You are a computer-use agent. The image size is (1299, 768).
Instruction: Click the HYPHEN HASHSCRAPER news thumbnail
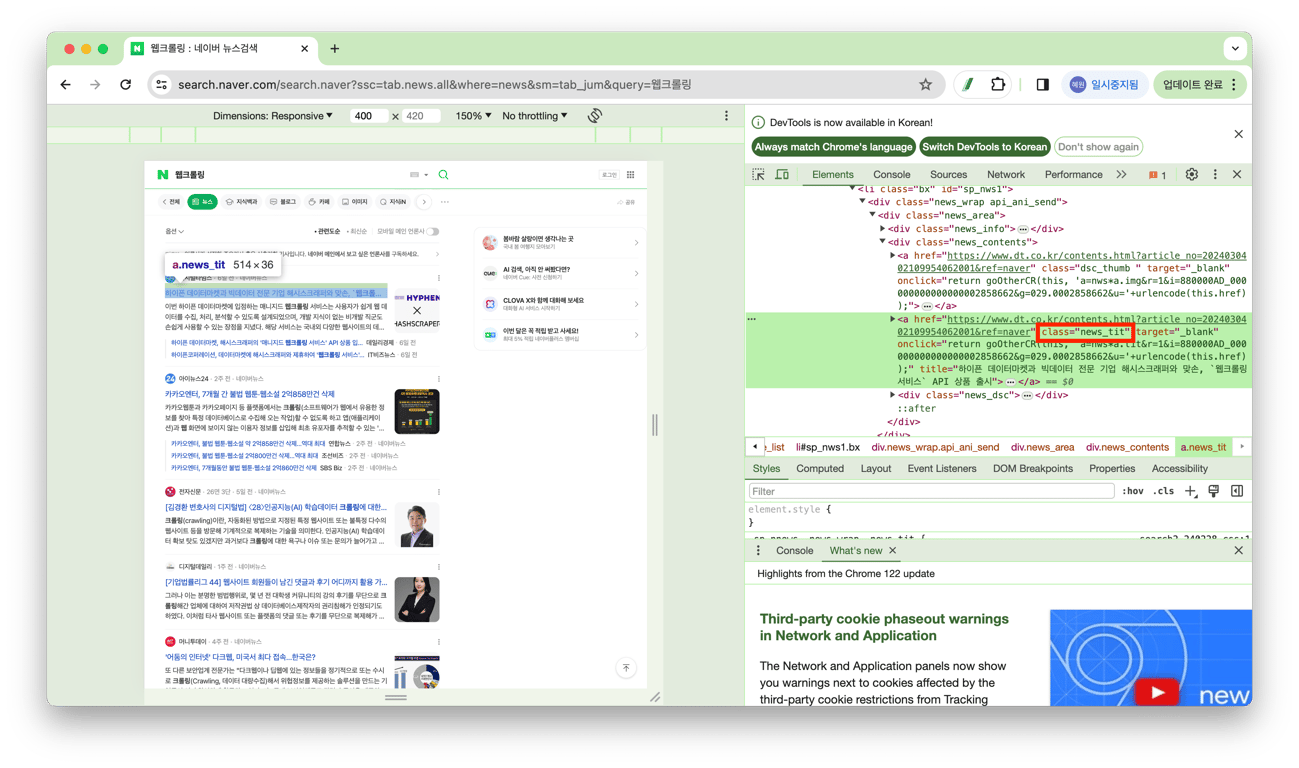[417, 310]
